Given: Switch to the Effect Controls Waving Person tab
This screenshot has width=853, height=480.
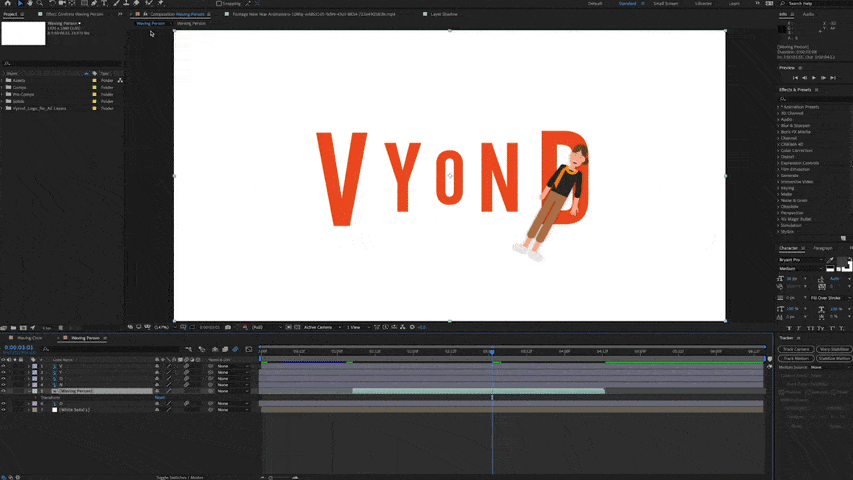Looking at the screenshot, I should coord(74,14).
